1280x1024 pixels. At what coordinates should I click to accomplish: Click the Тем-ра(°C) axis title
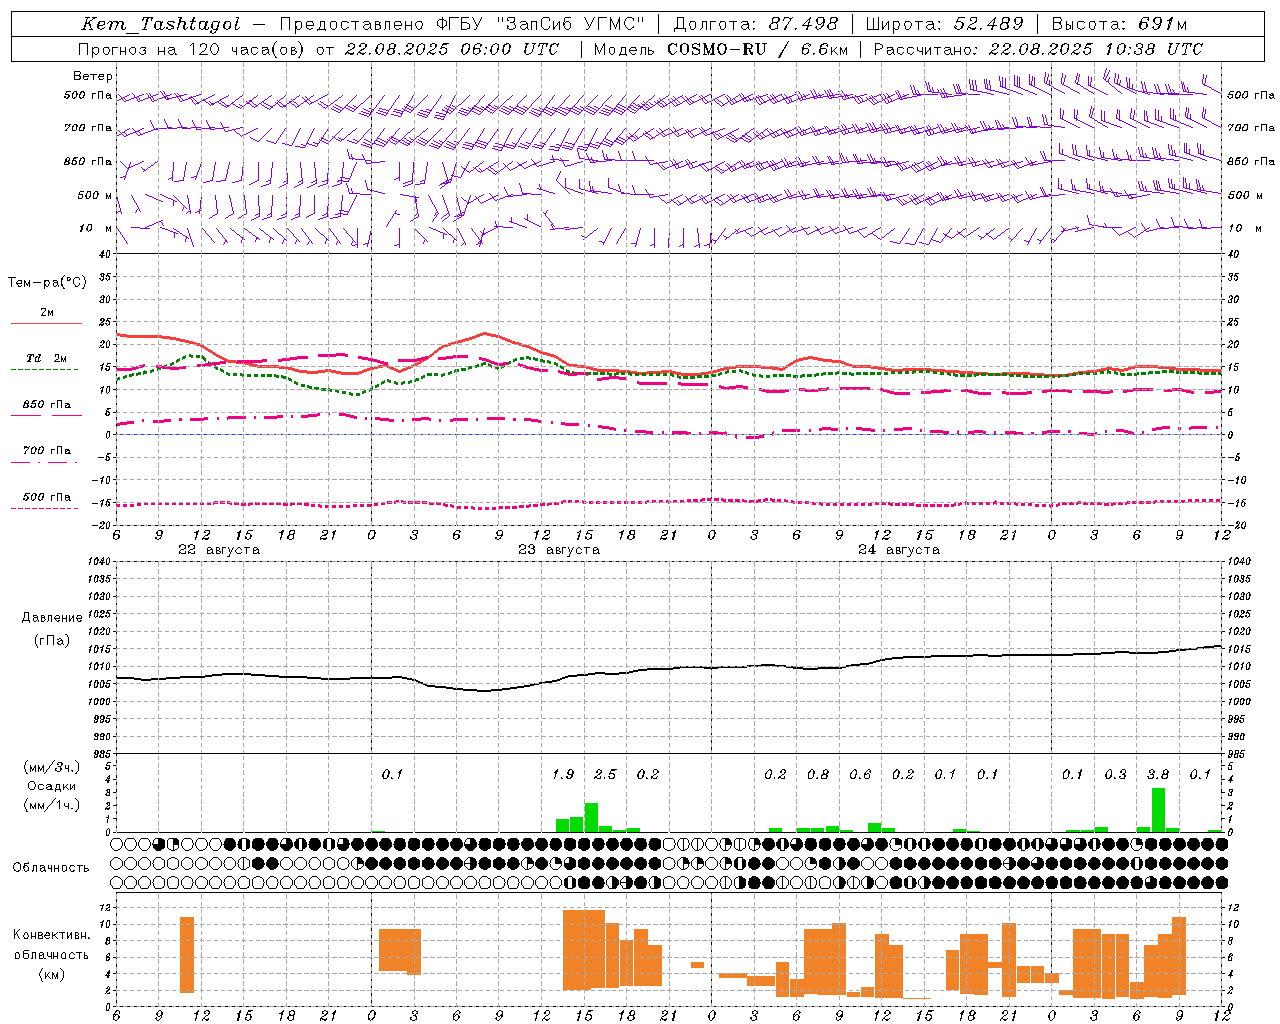pos(47,283)
